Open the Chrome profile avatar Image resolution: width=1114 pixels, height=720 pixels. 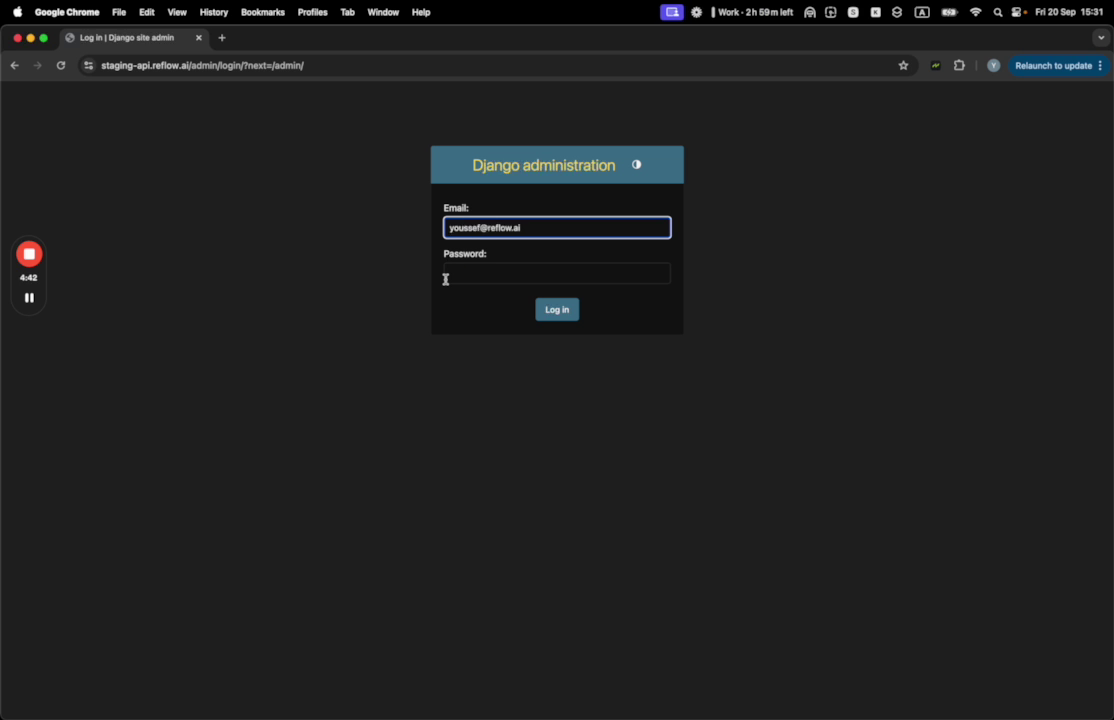point(993,65)
